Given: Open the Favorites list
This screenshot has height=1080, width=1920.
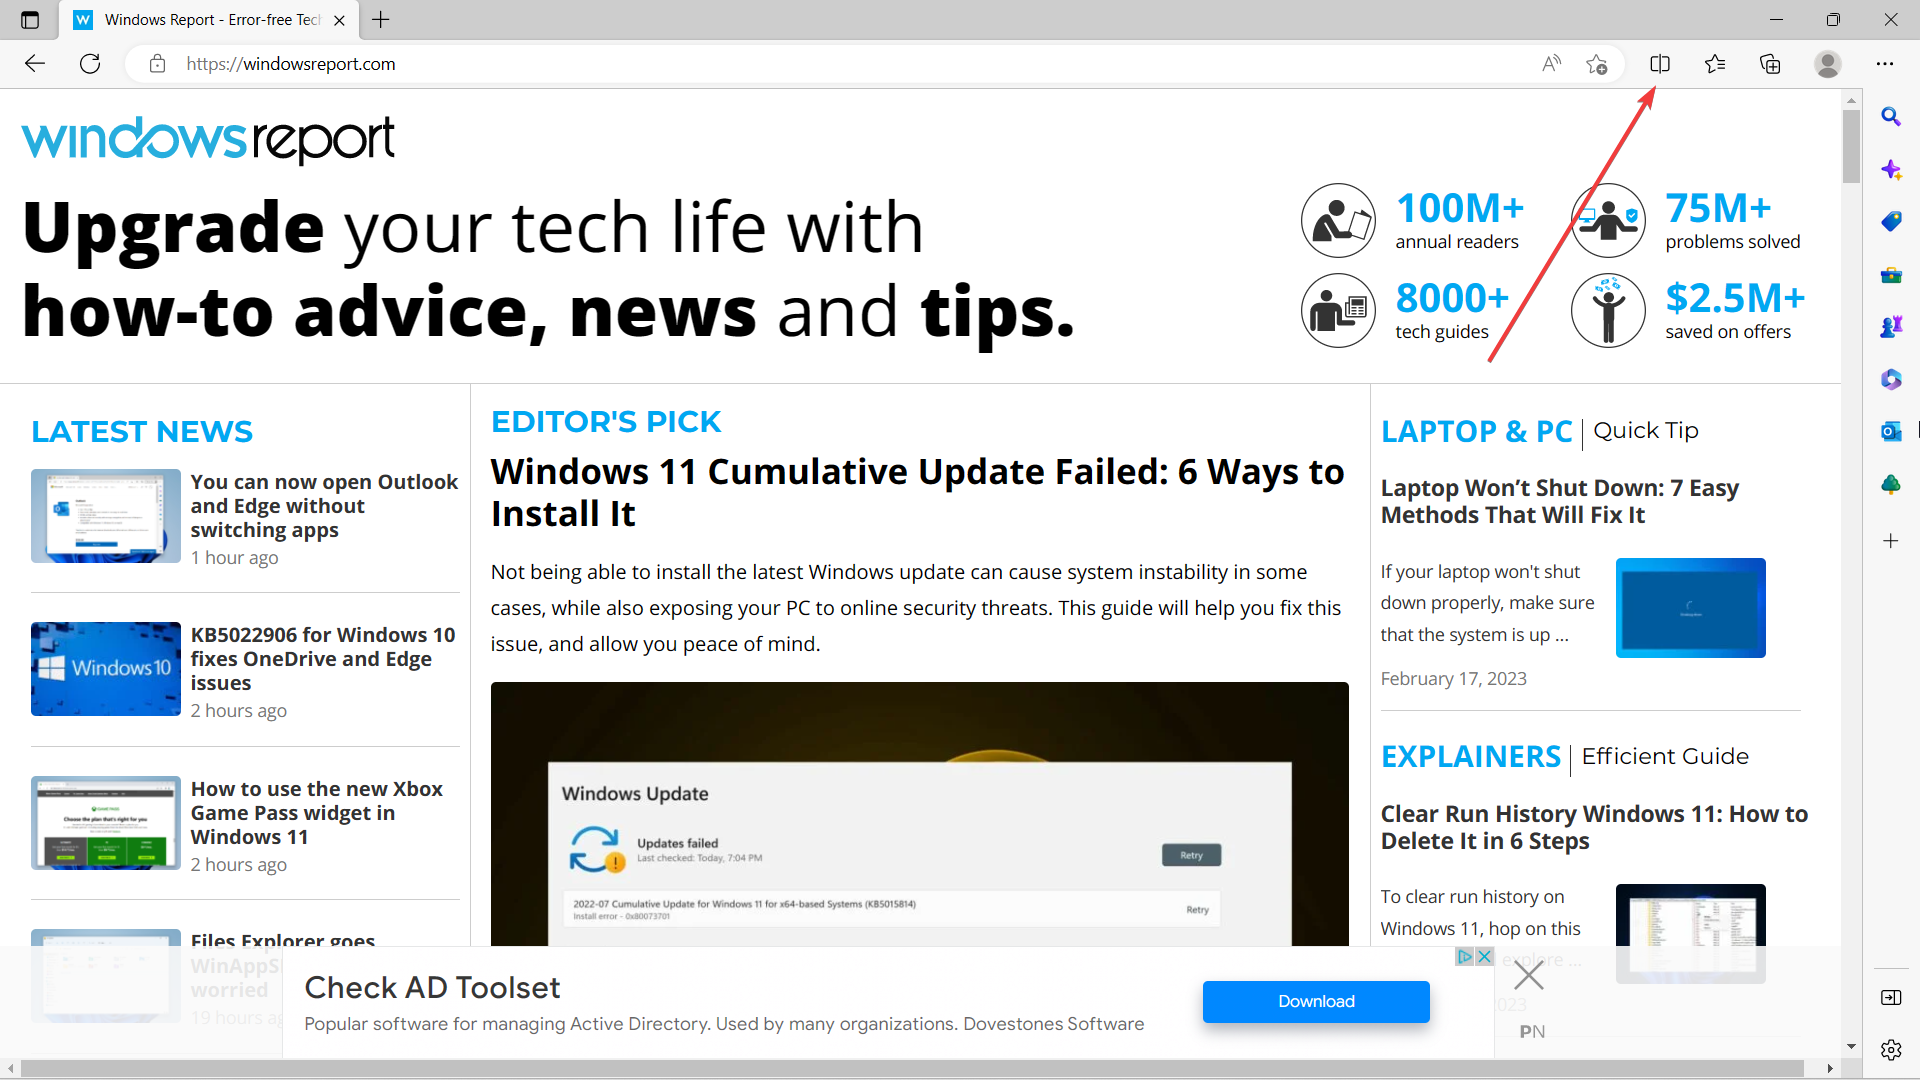Looking at the screenshot, I should (x=1715, y=64).
